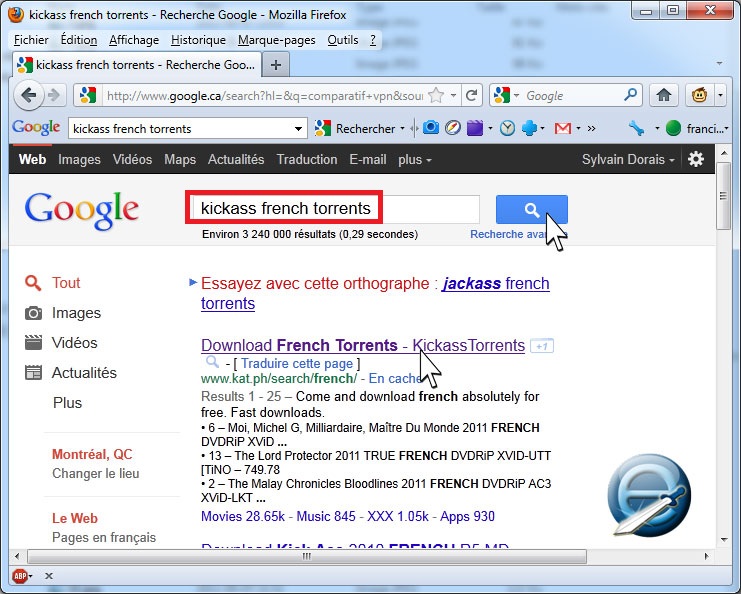Click the clock icon on the Google Toolbar
Screen dimensions: 741x594
coord(507,128)
